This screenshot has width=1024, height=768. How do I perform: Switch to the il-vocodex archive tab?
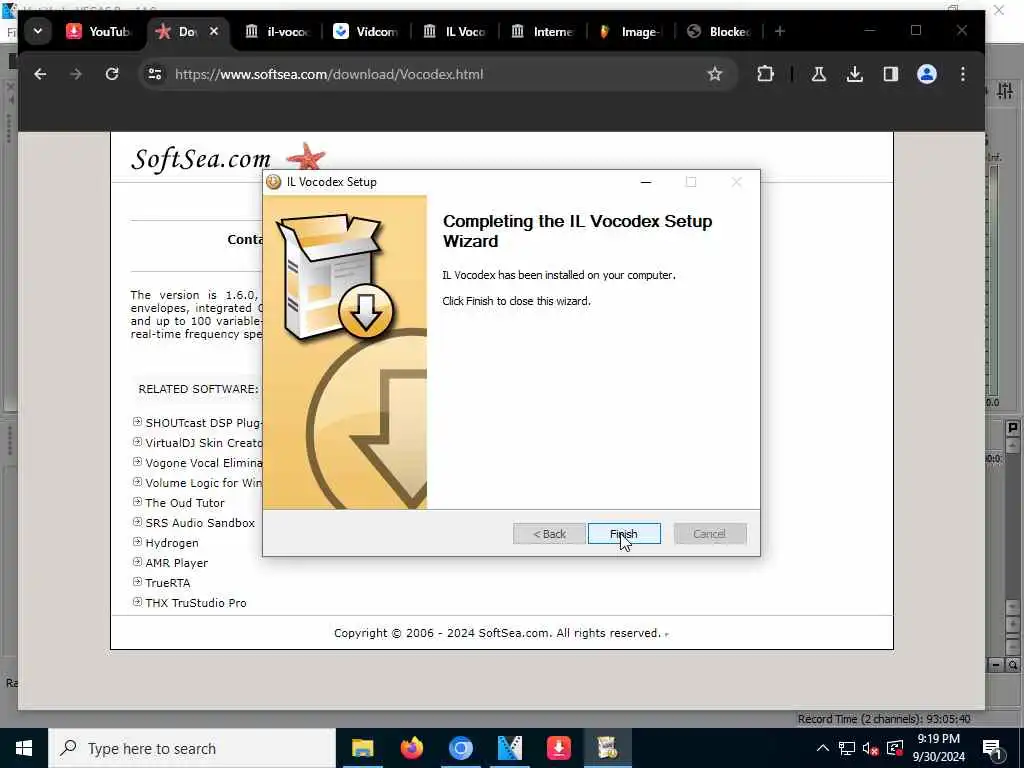pos(278,31)
